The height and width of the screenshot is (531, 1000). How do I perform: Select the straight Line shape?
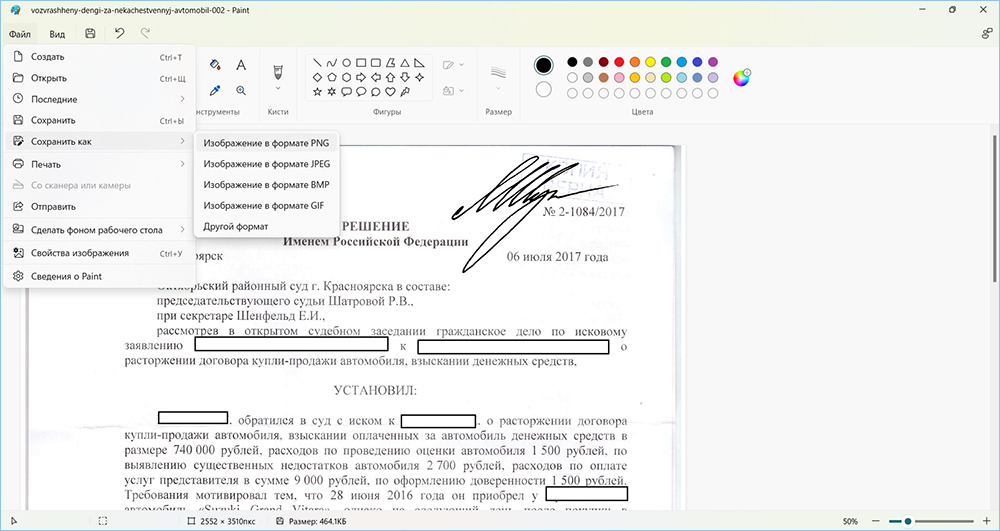[317, 63]
